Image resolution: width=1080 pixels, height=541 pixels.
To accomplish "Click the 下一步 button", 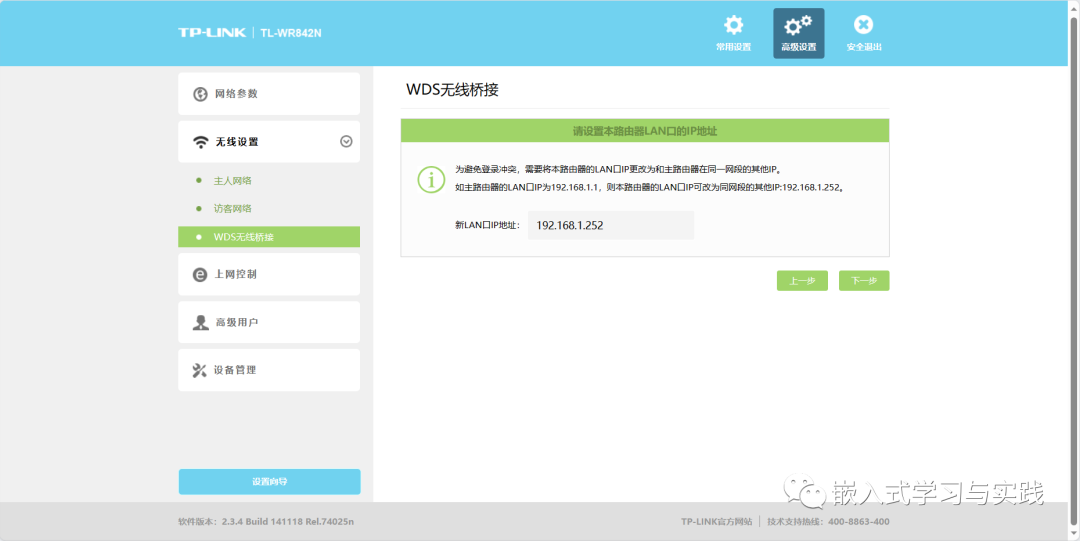I will pos(864,280).
